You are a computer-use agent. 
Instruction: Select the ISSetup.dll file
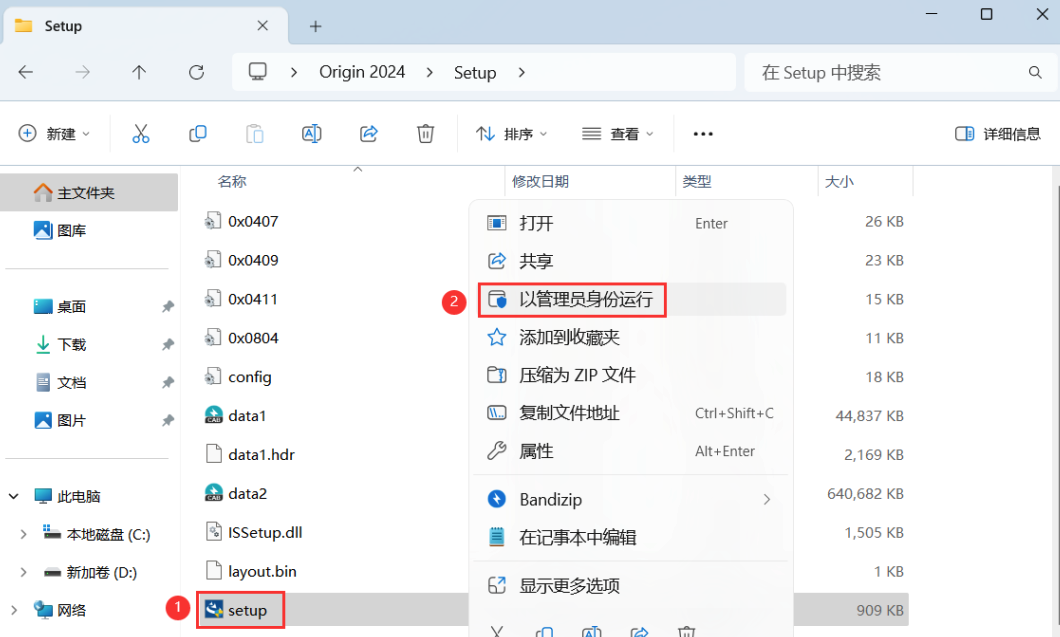(254, 532)
